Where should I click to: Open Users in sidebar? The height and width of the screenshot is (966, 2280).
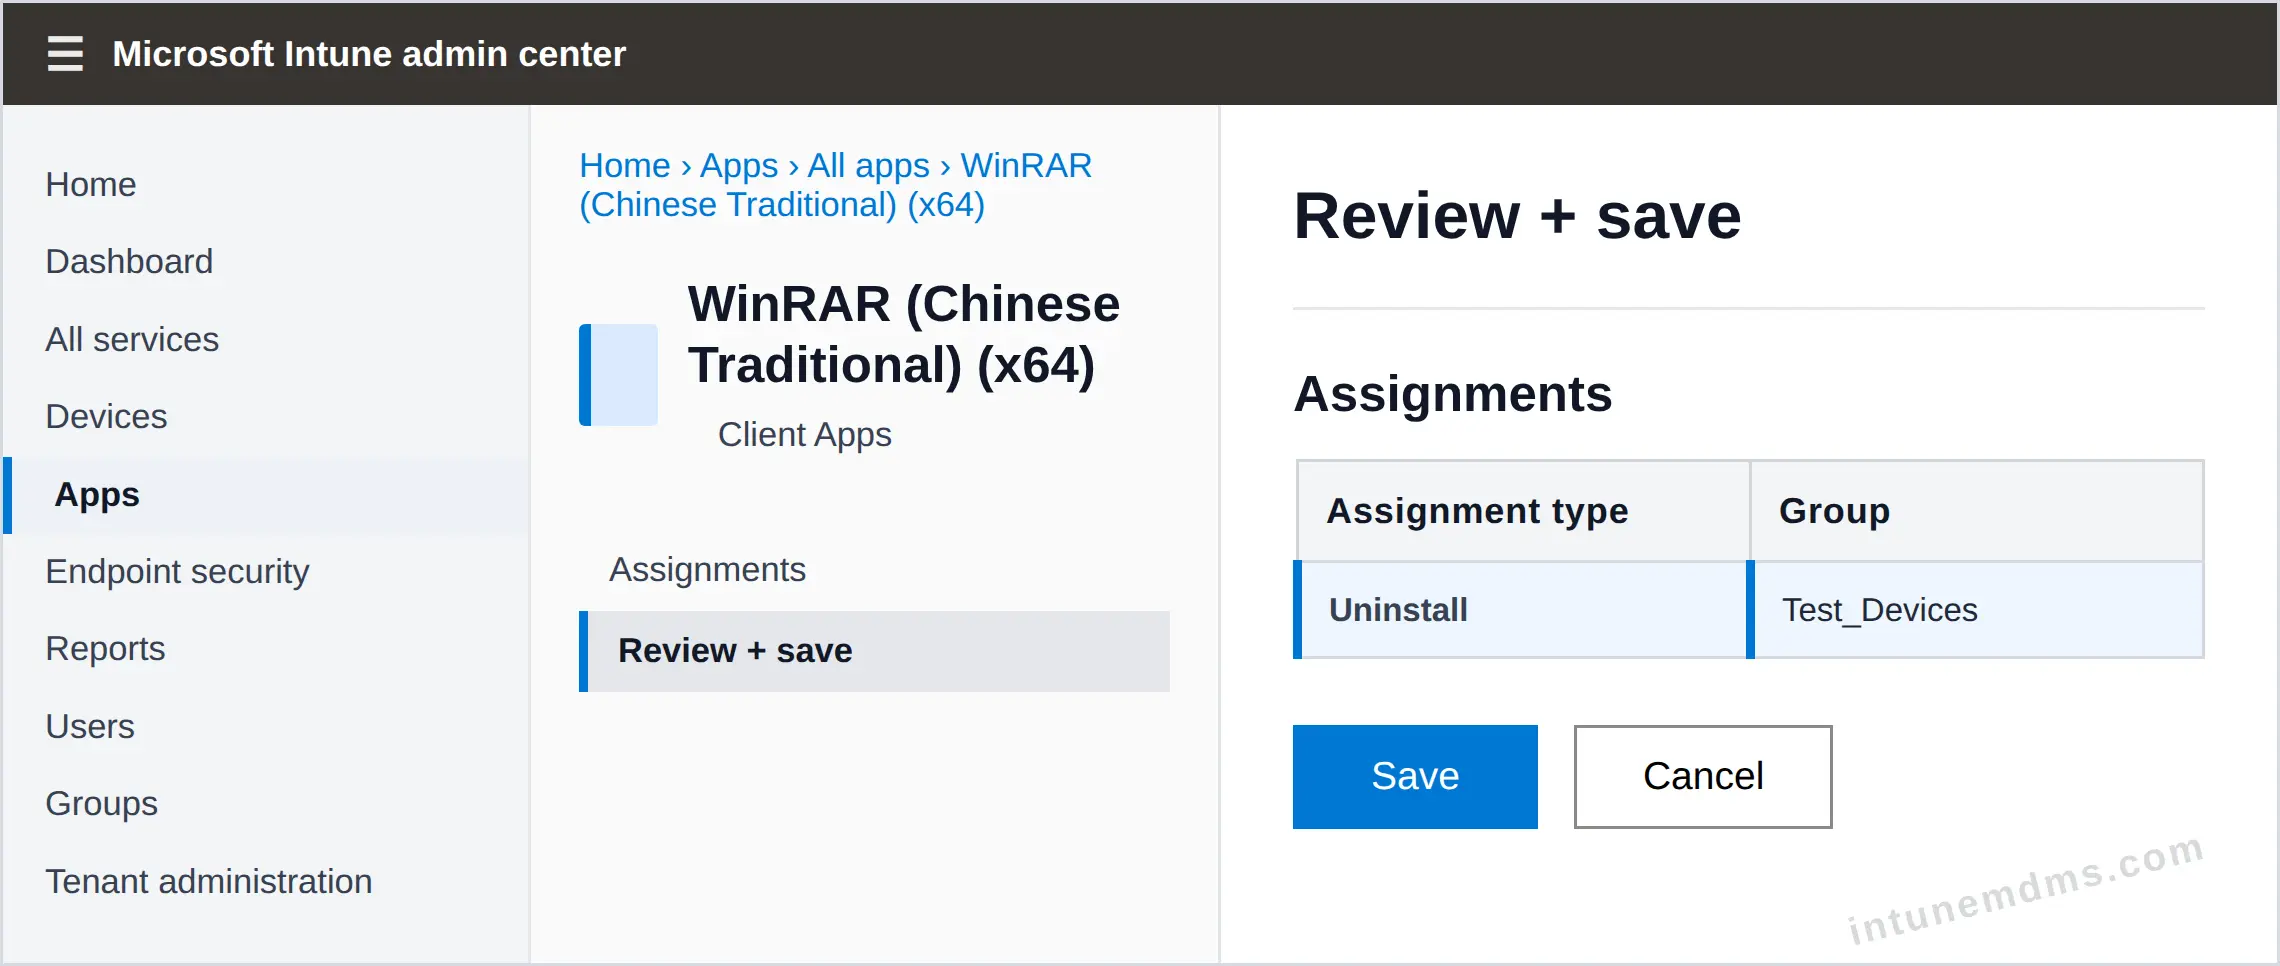[x=90, y=727]
